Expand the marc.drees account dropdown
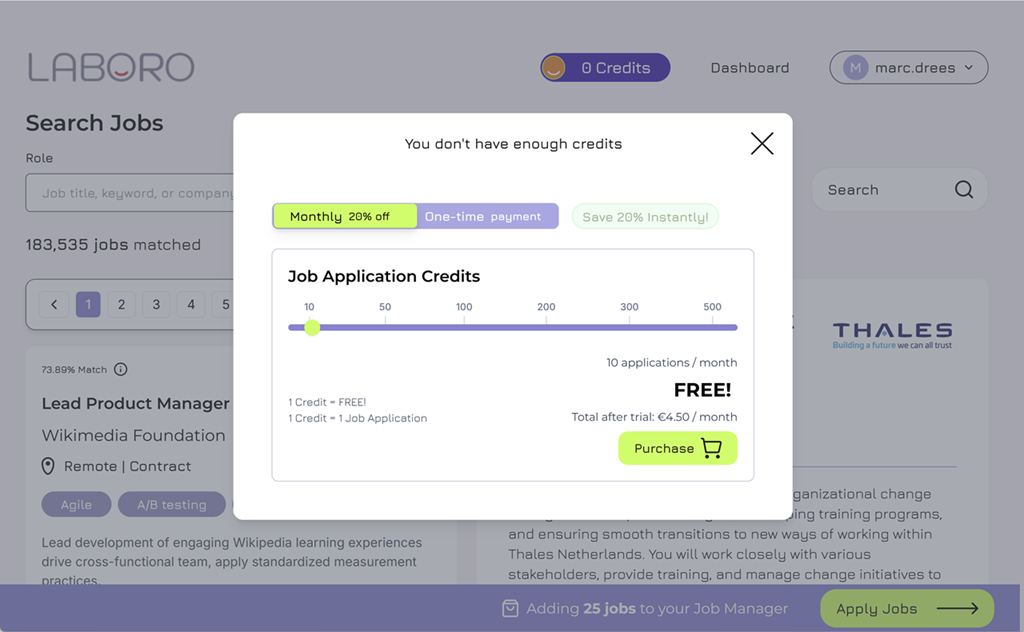Screen dimensions: 1024x632 [968, 68]
